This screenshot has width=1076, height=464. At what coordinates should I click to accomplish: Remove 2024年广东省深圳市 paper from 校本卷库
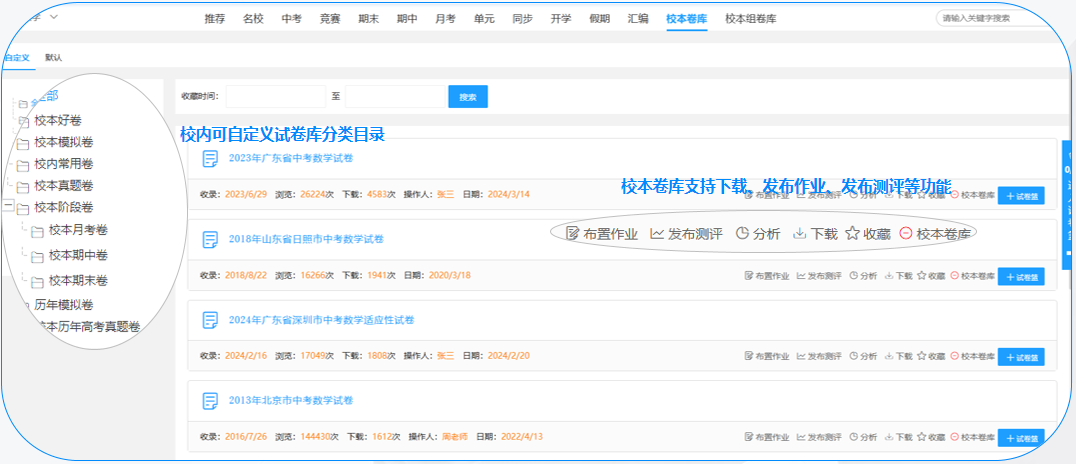972,356
